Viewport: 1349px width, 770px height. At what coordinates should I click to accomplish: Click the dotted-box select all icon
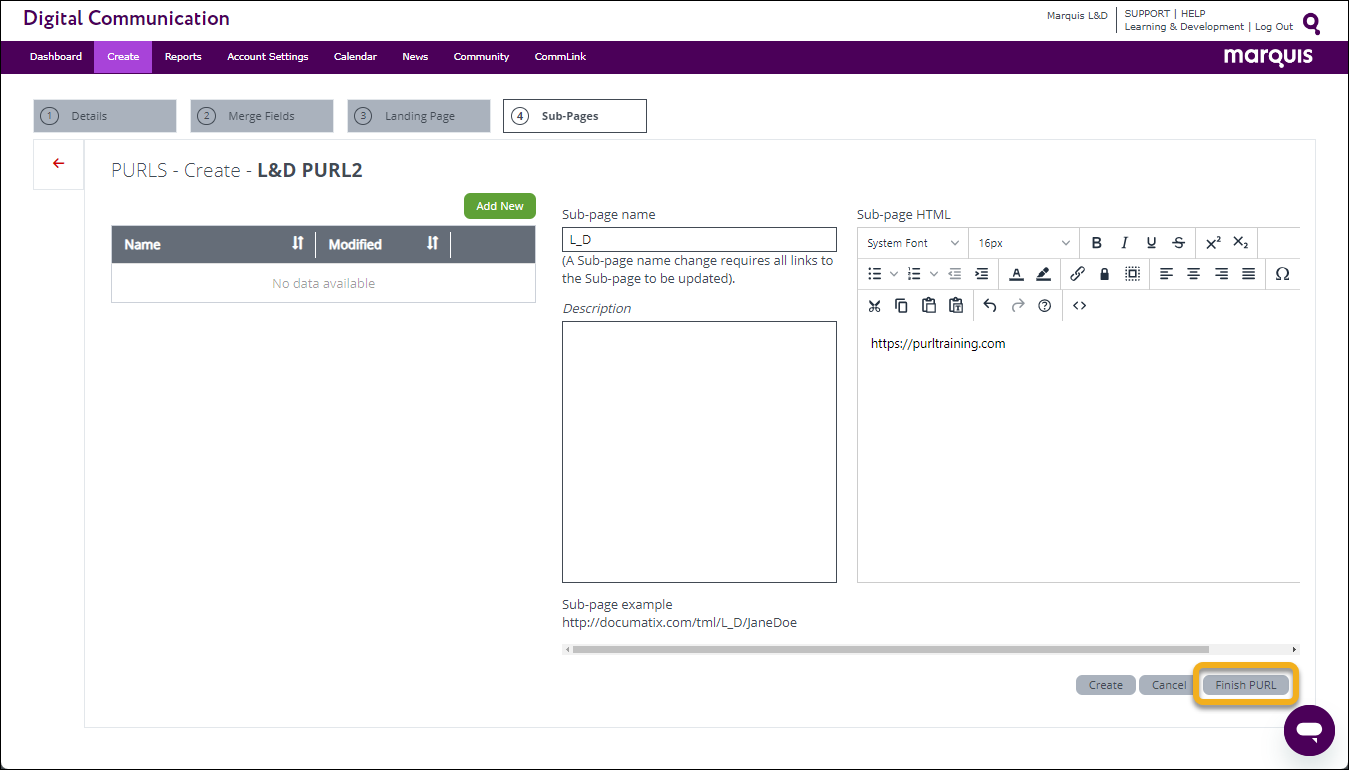point(1132,274)
